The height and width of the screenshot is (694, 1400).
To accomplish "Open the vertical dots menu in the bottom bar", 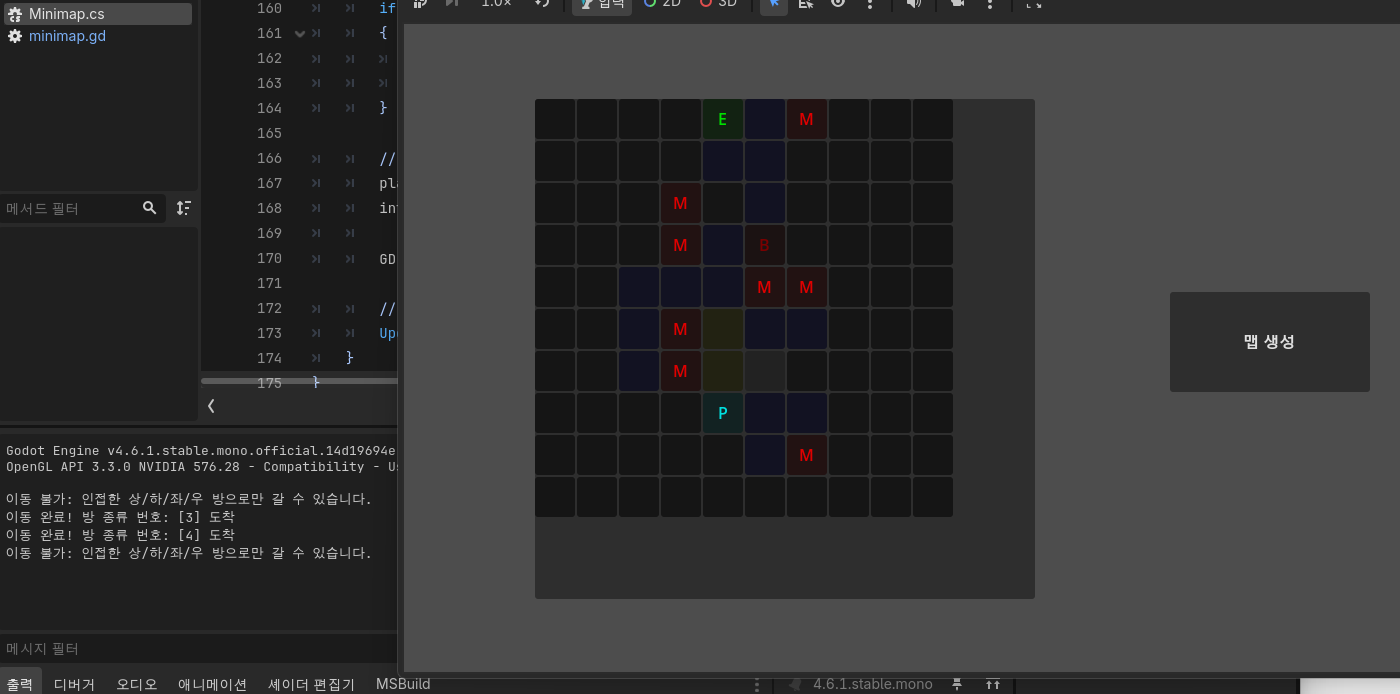I will (757, 684).
